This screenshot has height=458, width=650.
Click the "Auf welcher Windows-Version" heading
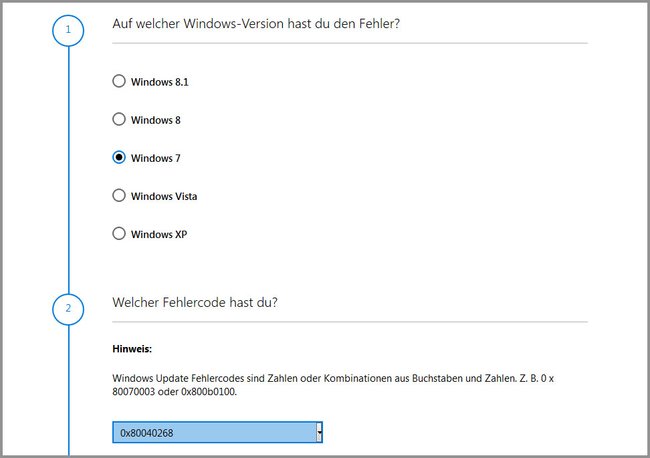[256, 24]
